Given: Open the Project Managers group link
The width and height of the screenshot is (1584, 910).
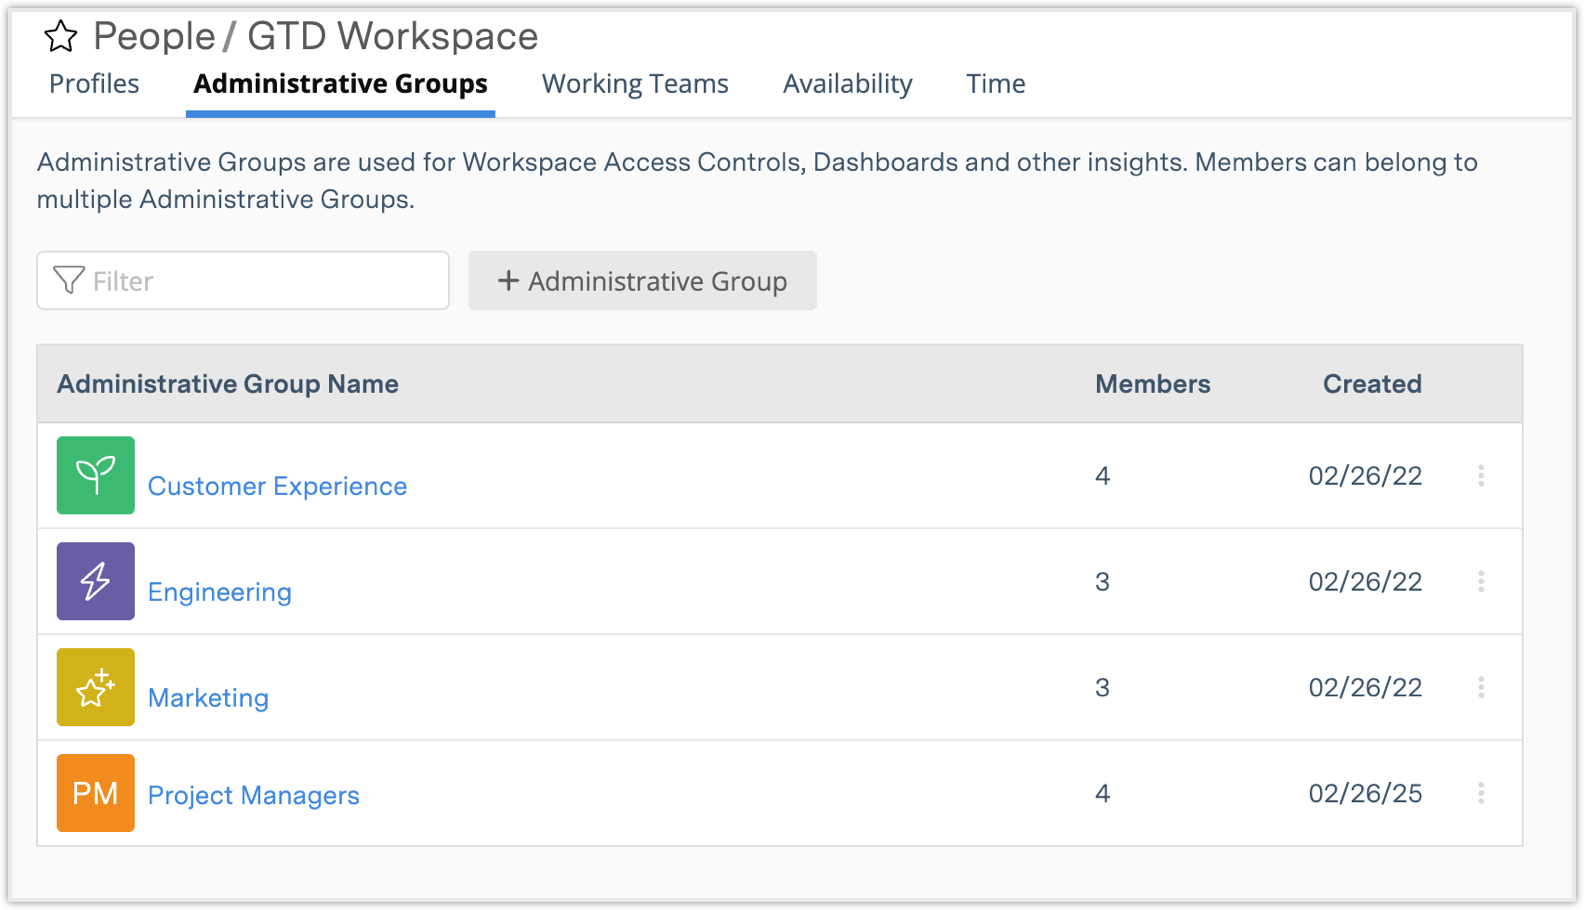Looking at the screenshot, I should coord(254,795).
